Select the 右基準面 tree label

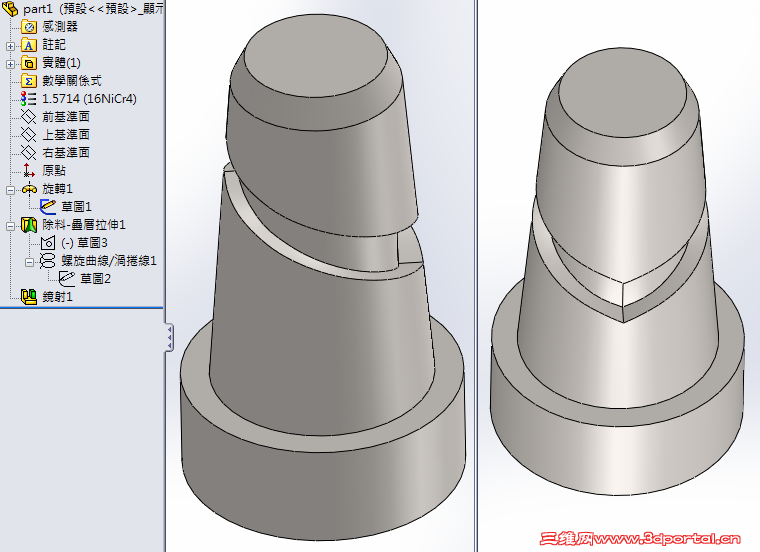click(x=66, y=152)
